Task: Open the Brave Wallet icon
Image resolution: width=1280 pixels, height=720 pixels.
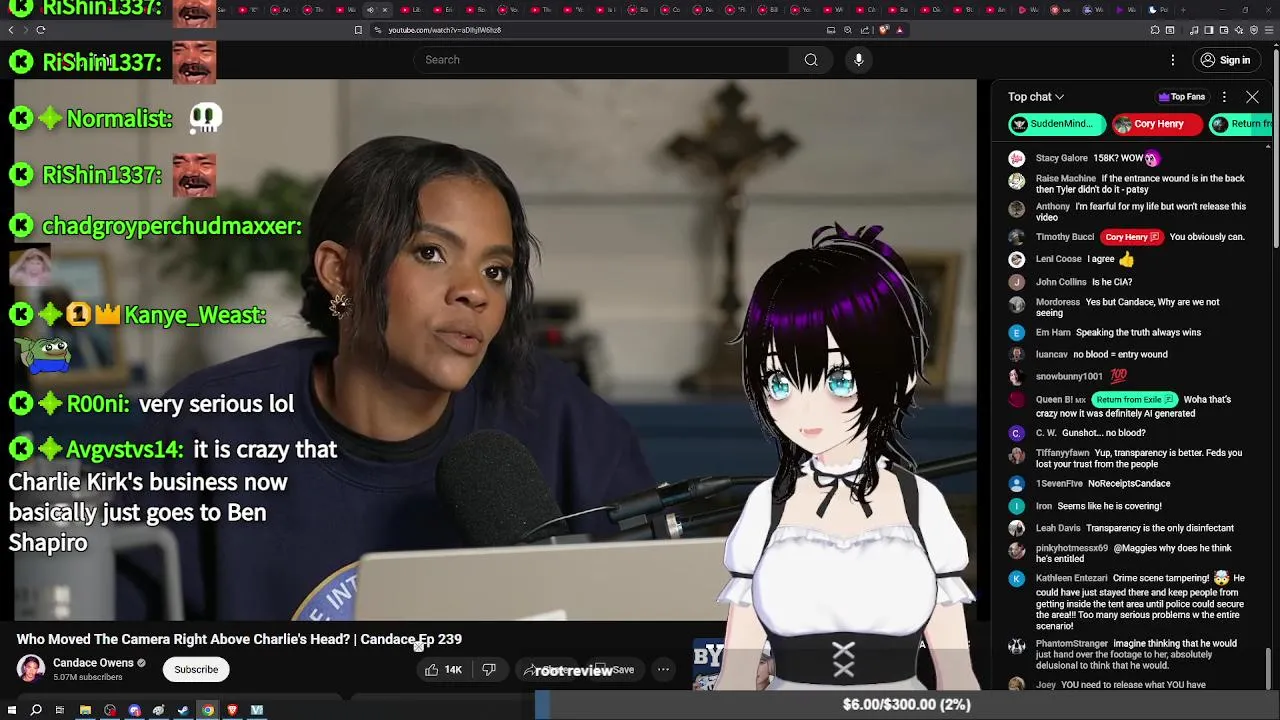Action: (x=1223, y=30)
